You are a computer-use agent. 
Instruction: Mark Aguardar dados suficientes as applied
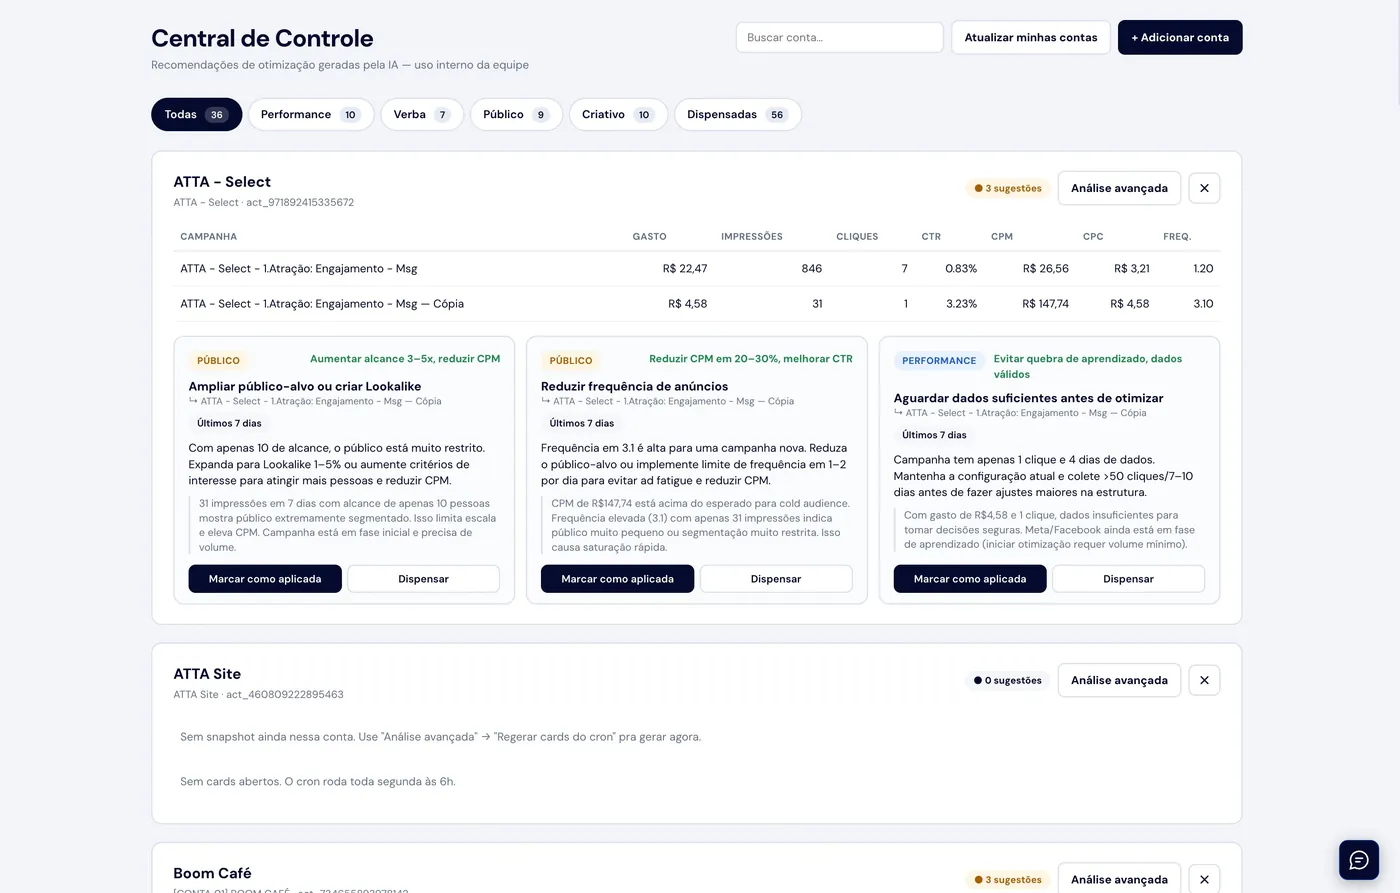point(970,579)
